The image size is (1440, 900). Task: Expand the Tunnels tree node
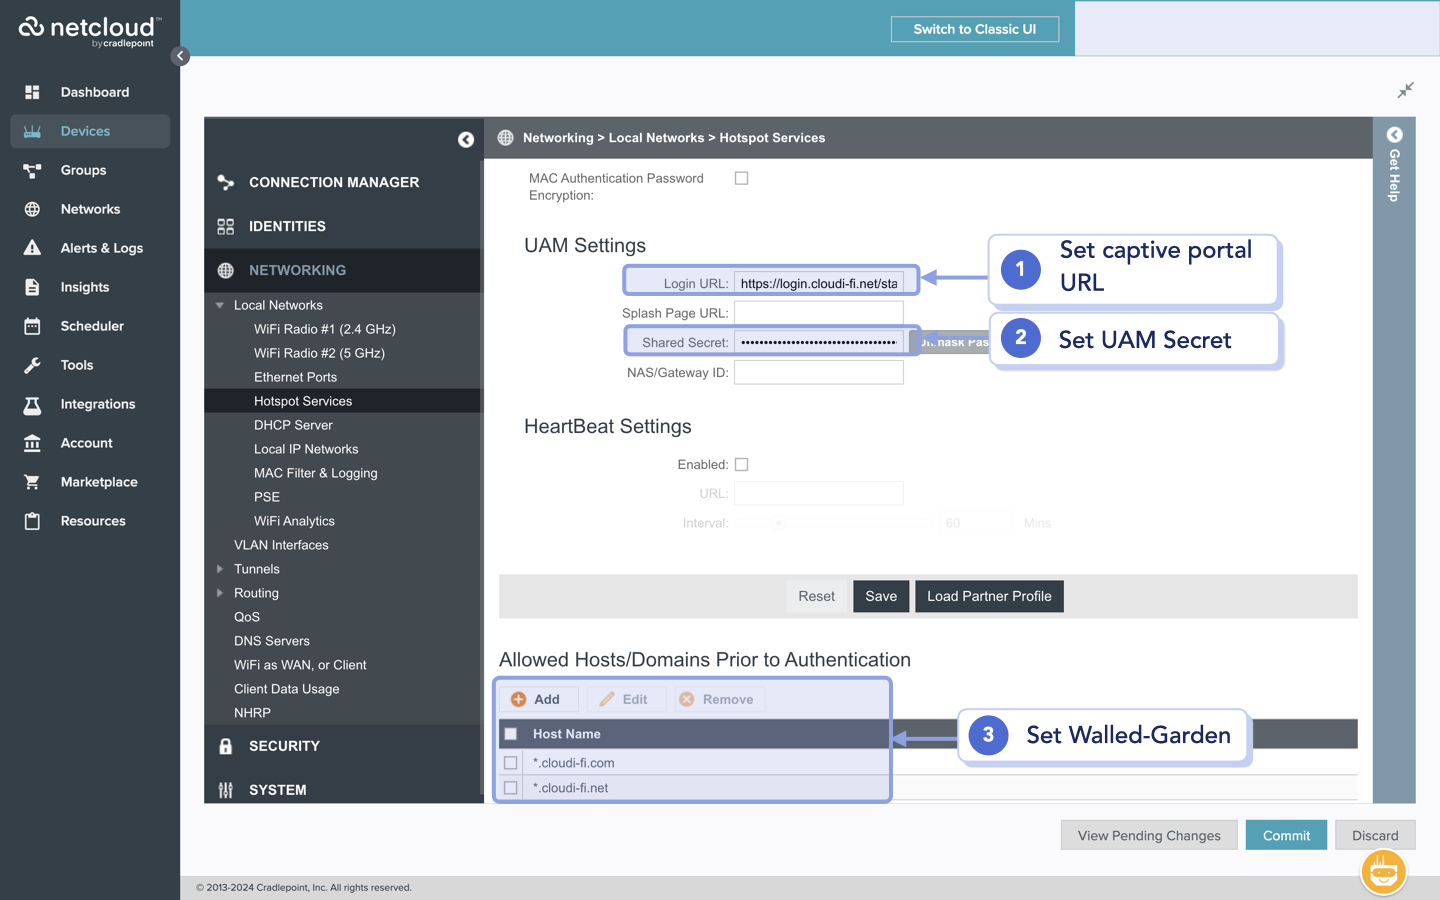tap(219, 569)
